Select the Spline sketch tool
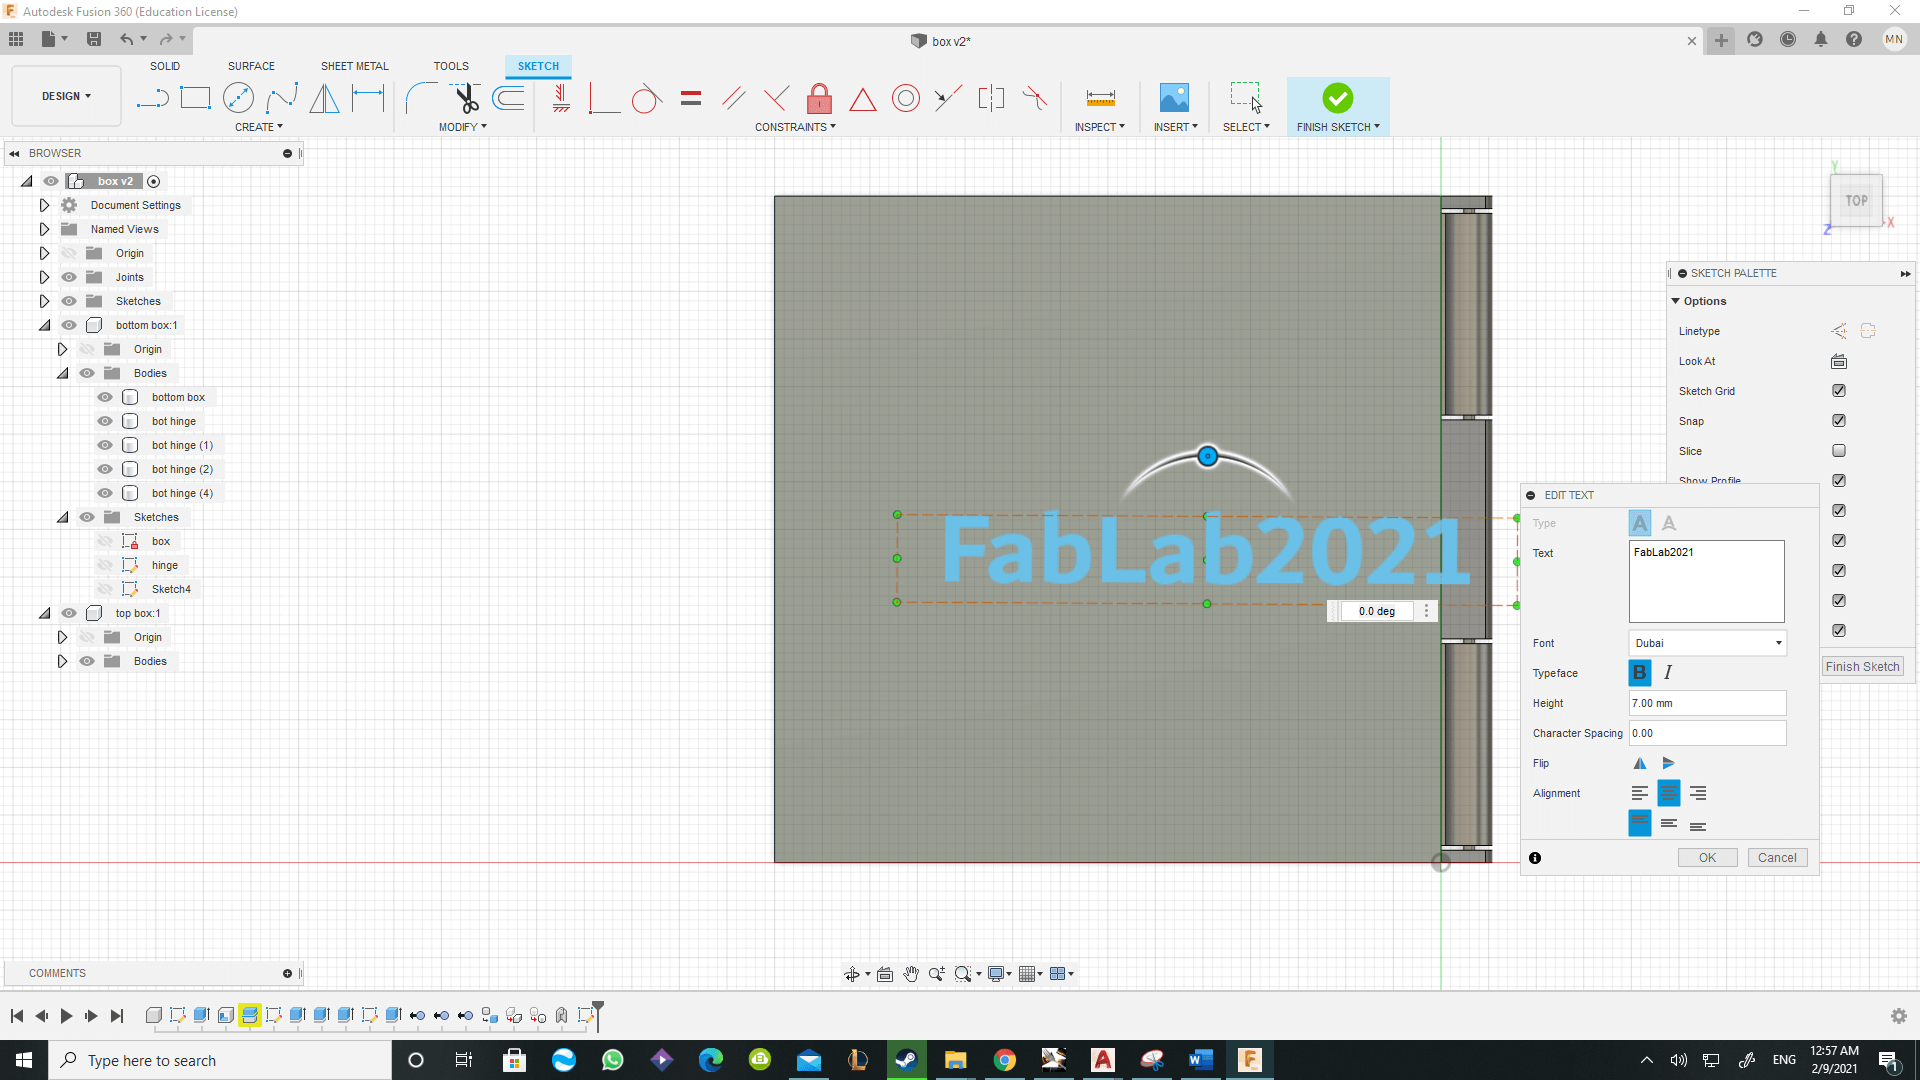 pyautogui.click(x=281, y=98)
